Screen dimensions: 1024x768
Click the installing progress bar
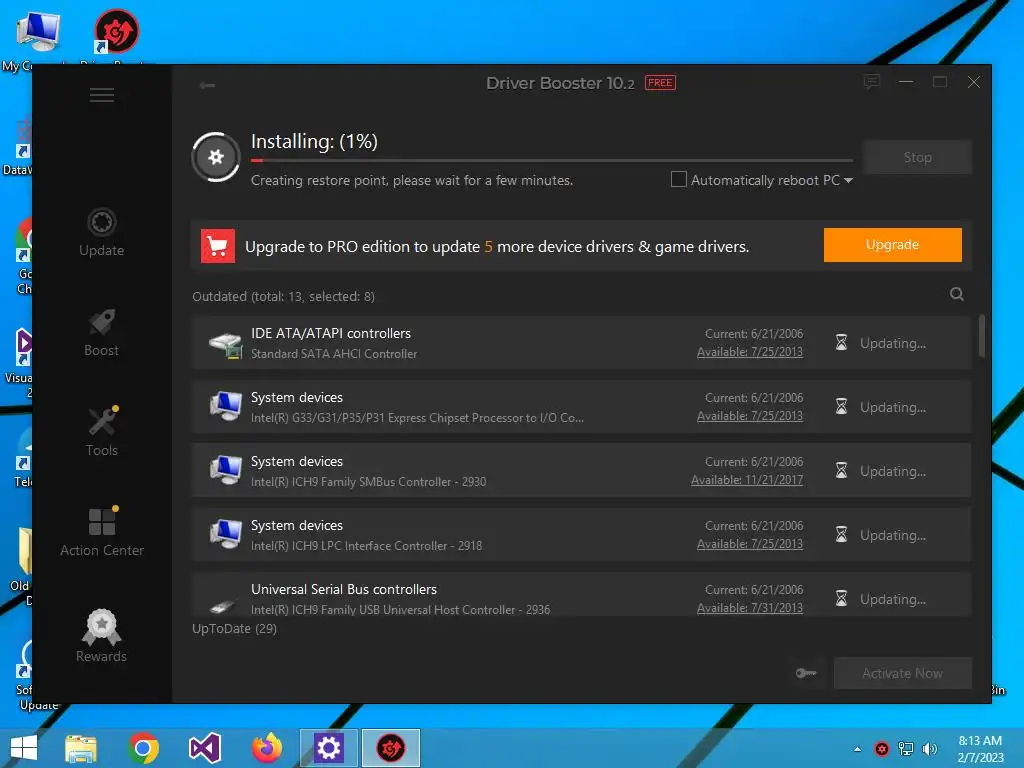click(552, 160)
